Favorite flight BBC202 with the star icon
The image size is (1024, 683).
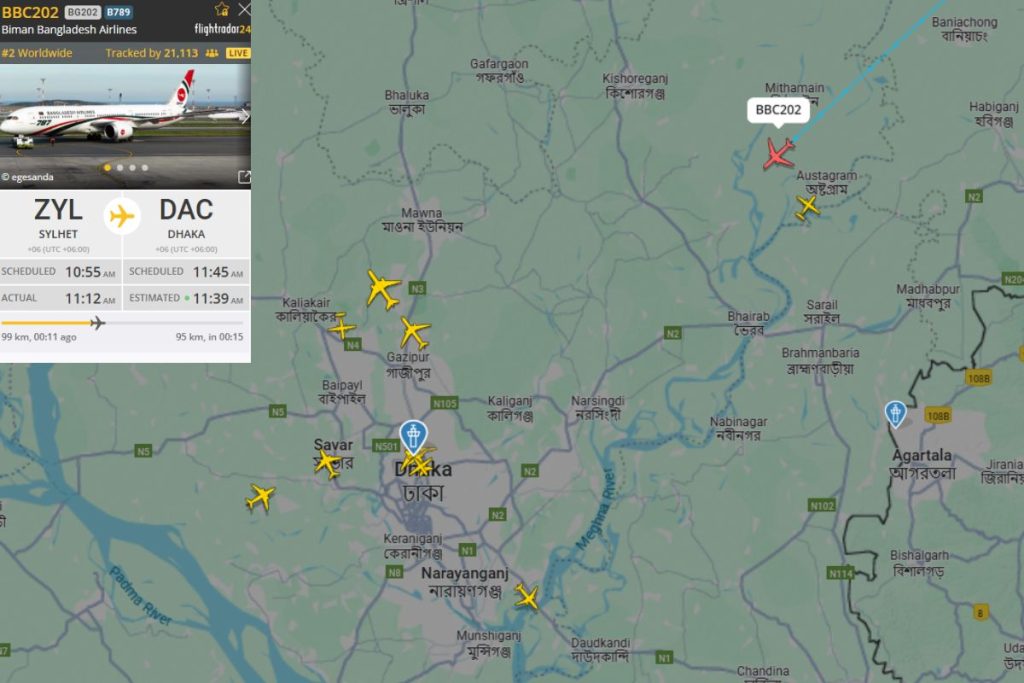222,9
